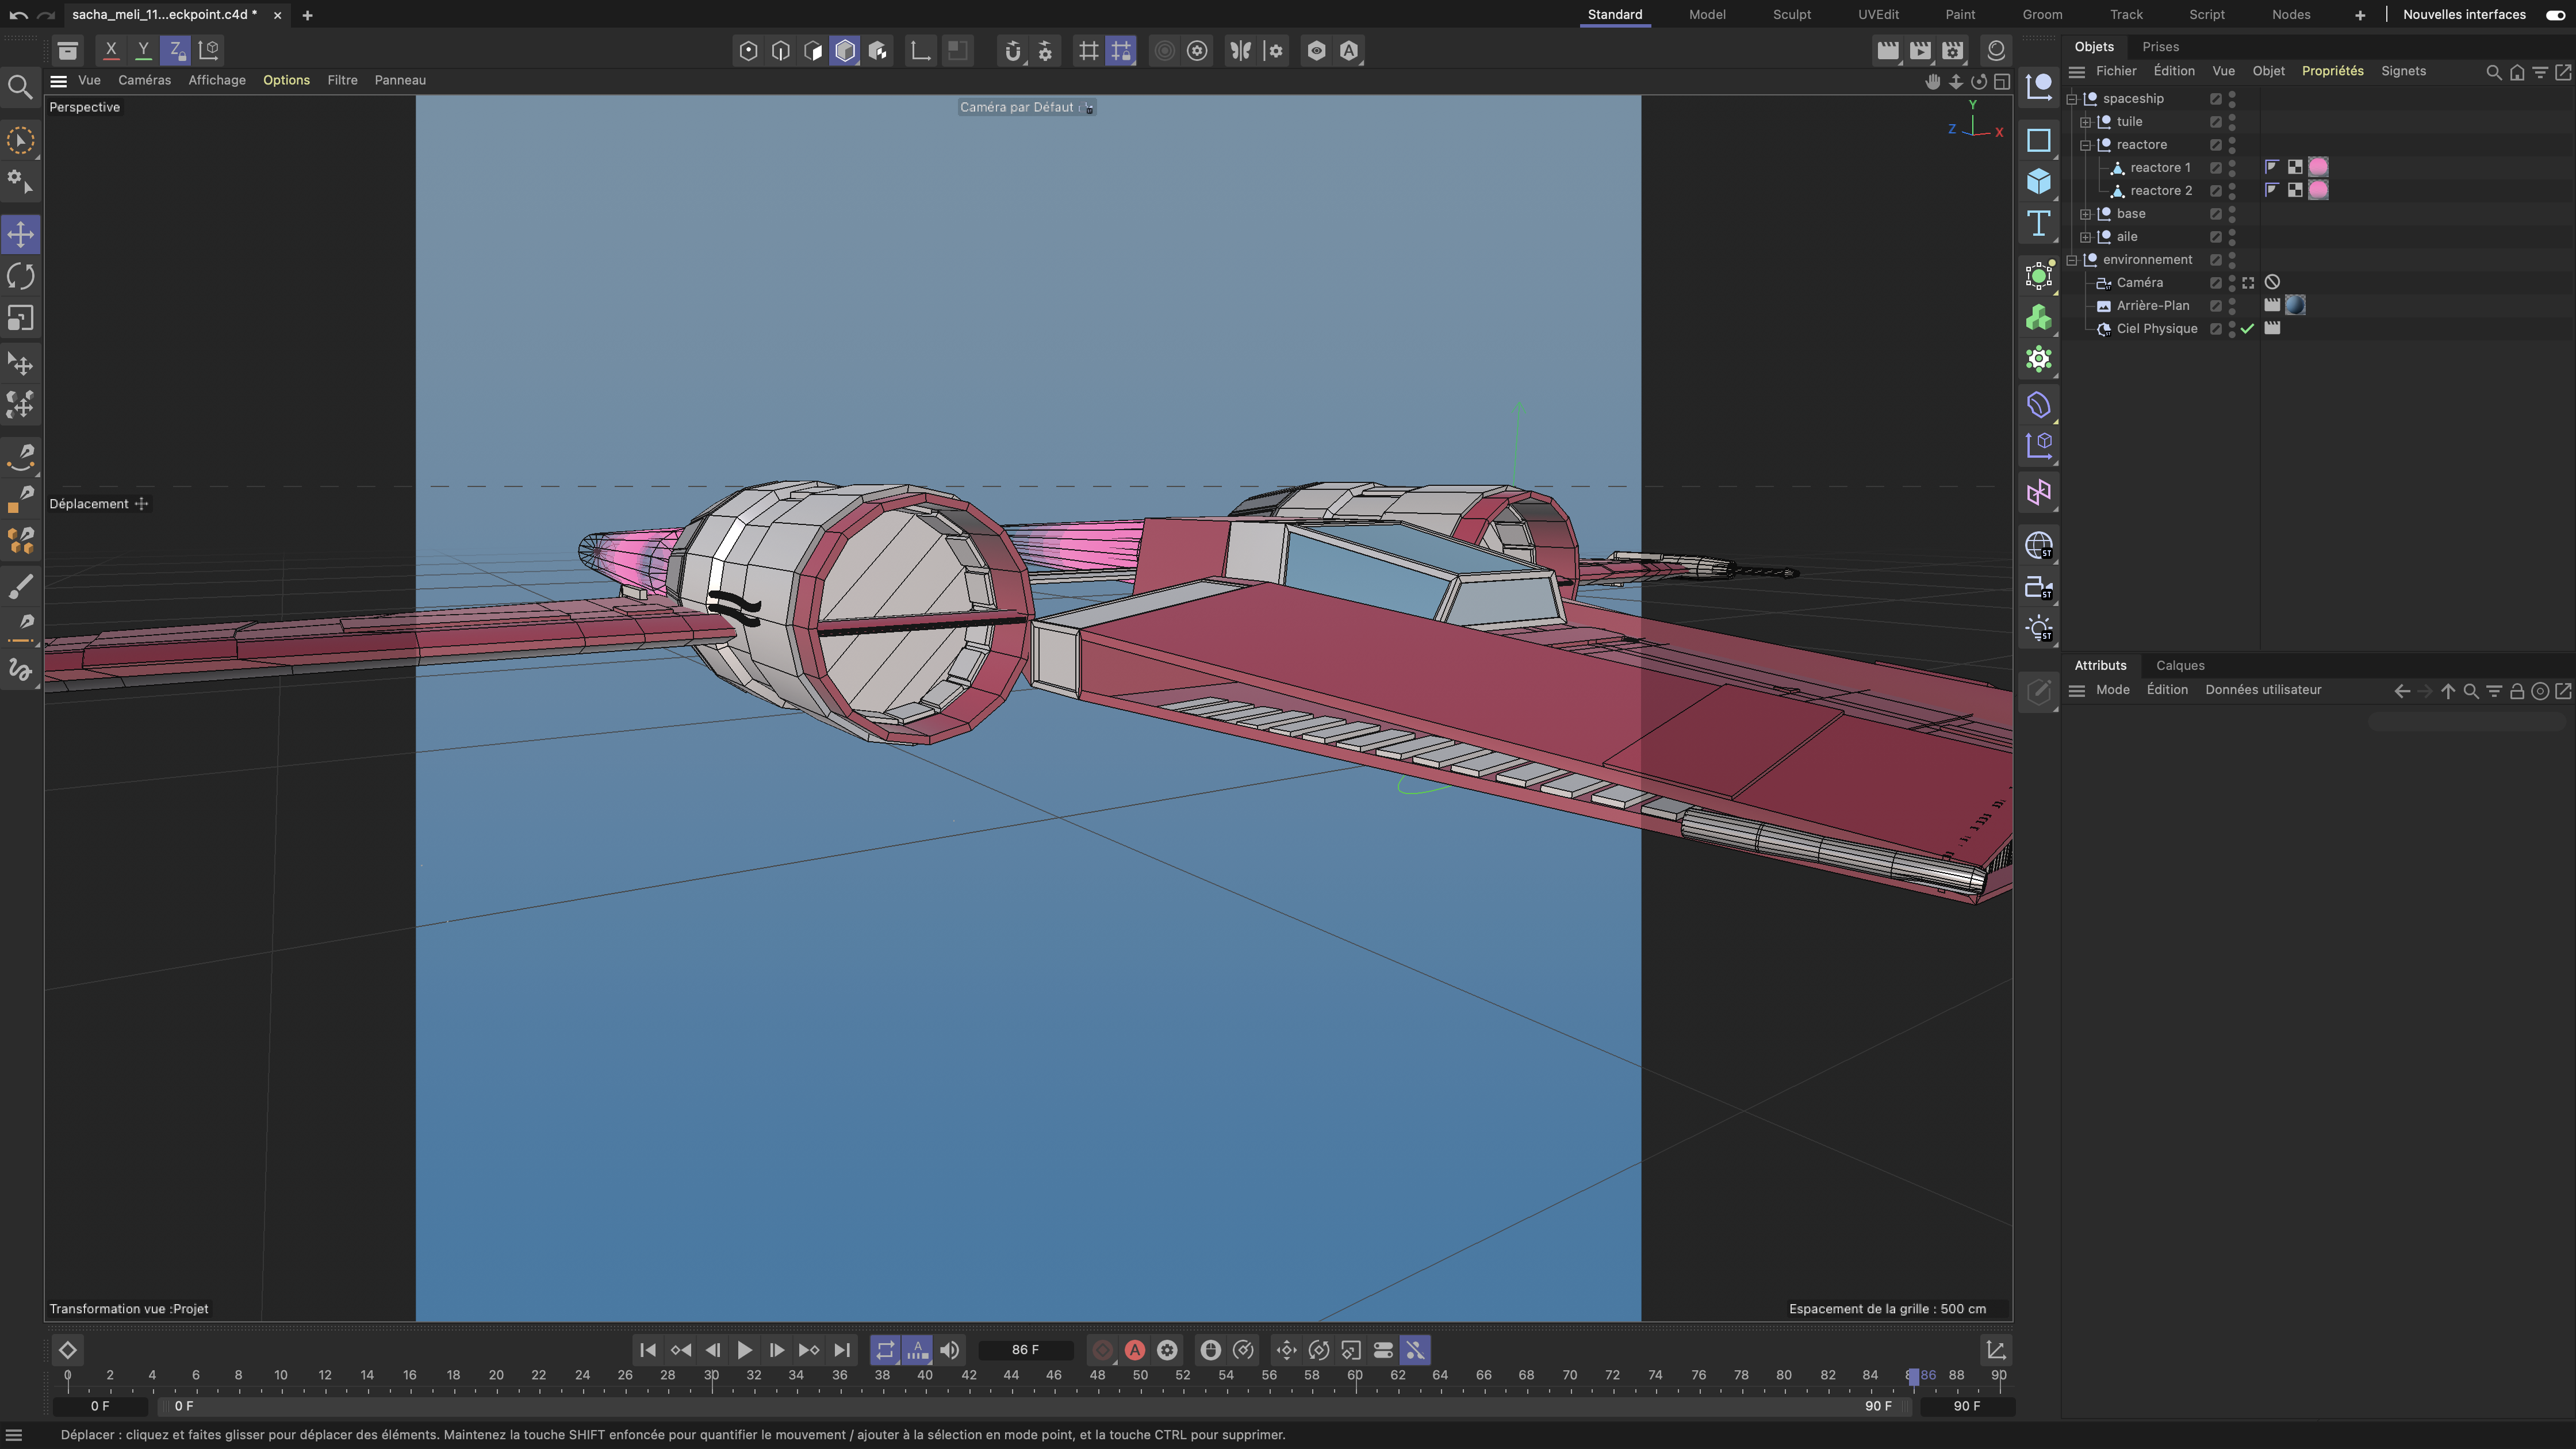This screenshot has height=1449, width=2576.
Task: Toggle Nouvelles interfaces switch
Action: [x=2555, y=14]
